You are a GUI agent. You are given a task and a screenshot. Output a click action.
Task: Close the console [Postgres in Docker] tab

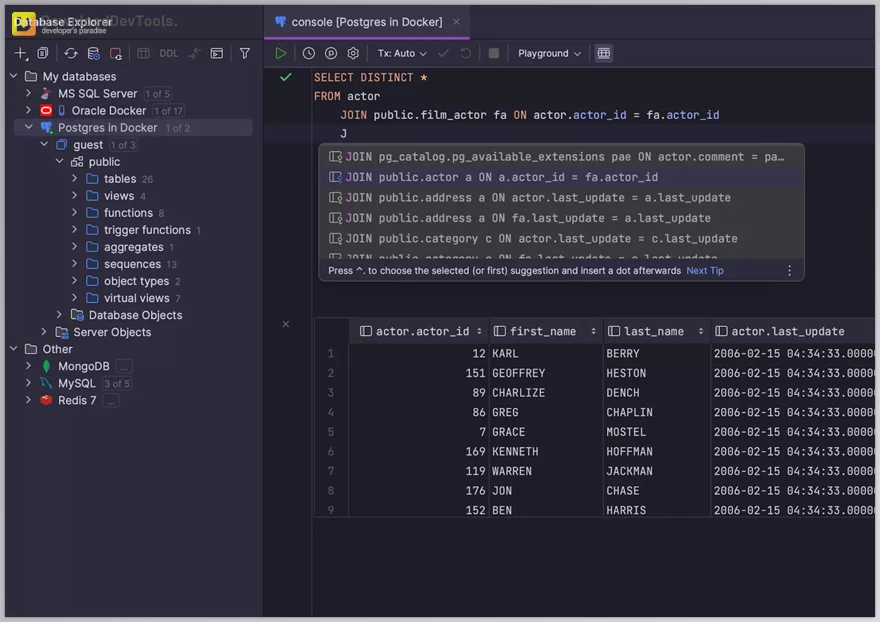click(x=456, y=22)
